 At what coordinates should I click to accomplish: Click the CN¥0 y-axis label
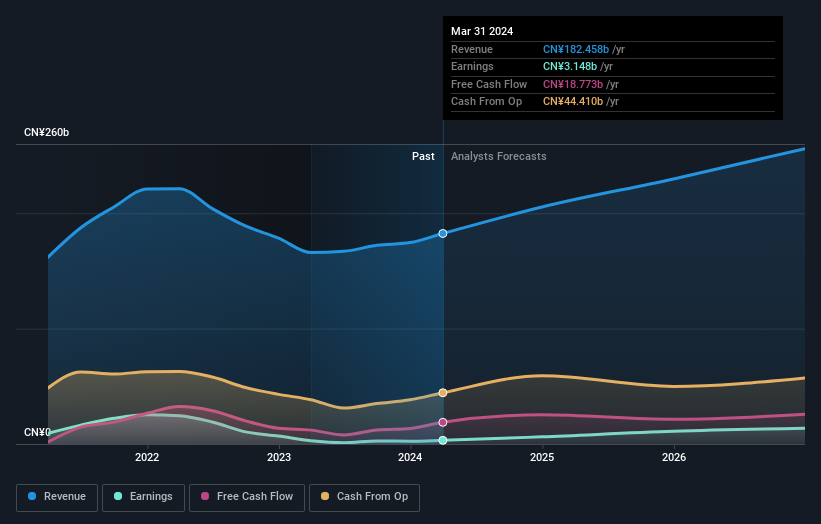[x=37, y=432]
